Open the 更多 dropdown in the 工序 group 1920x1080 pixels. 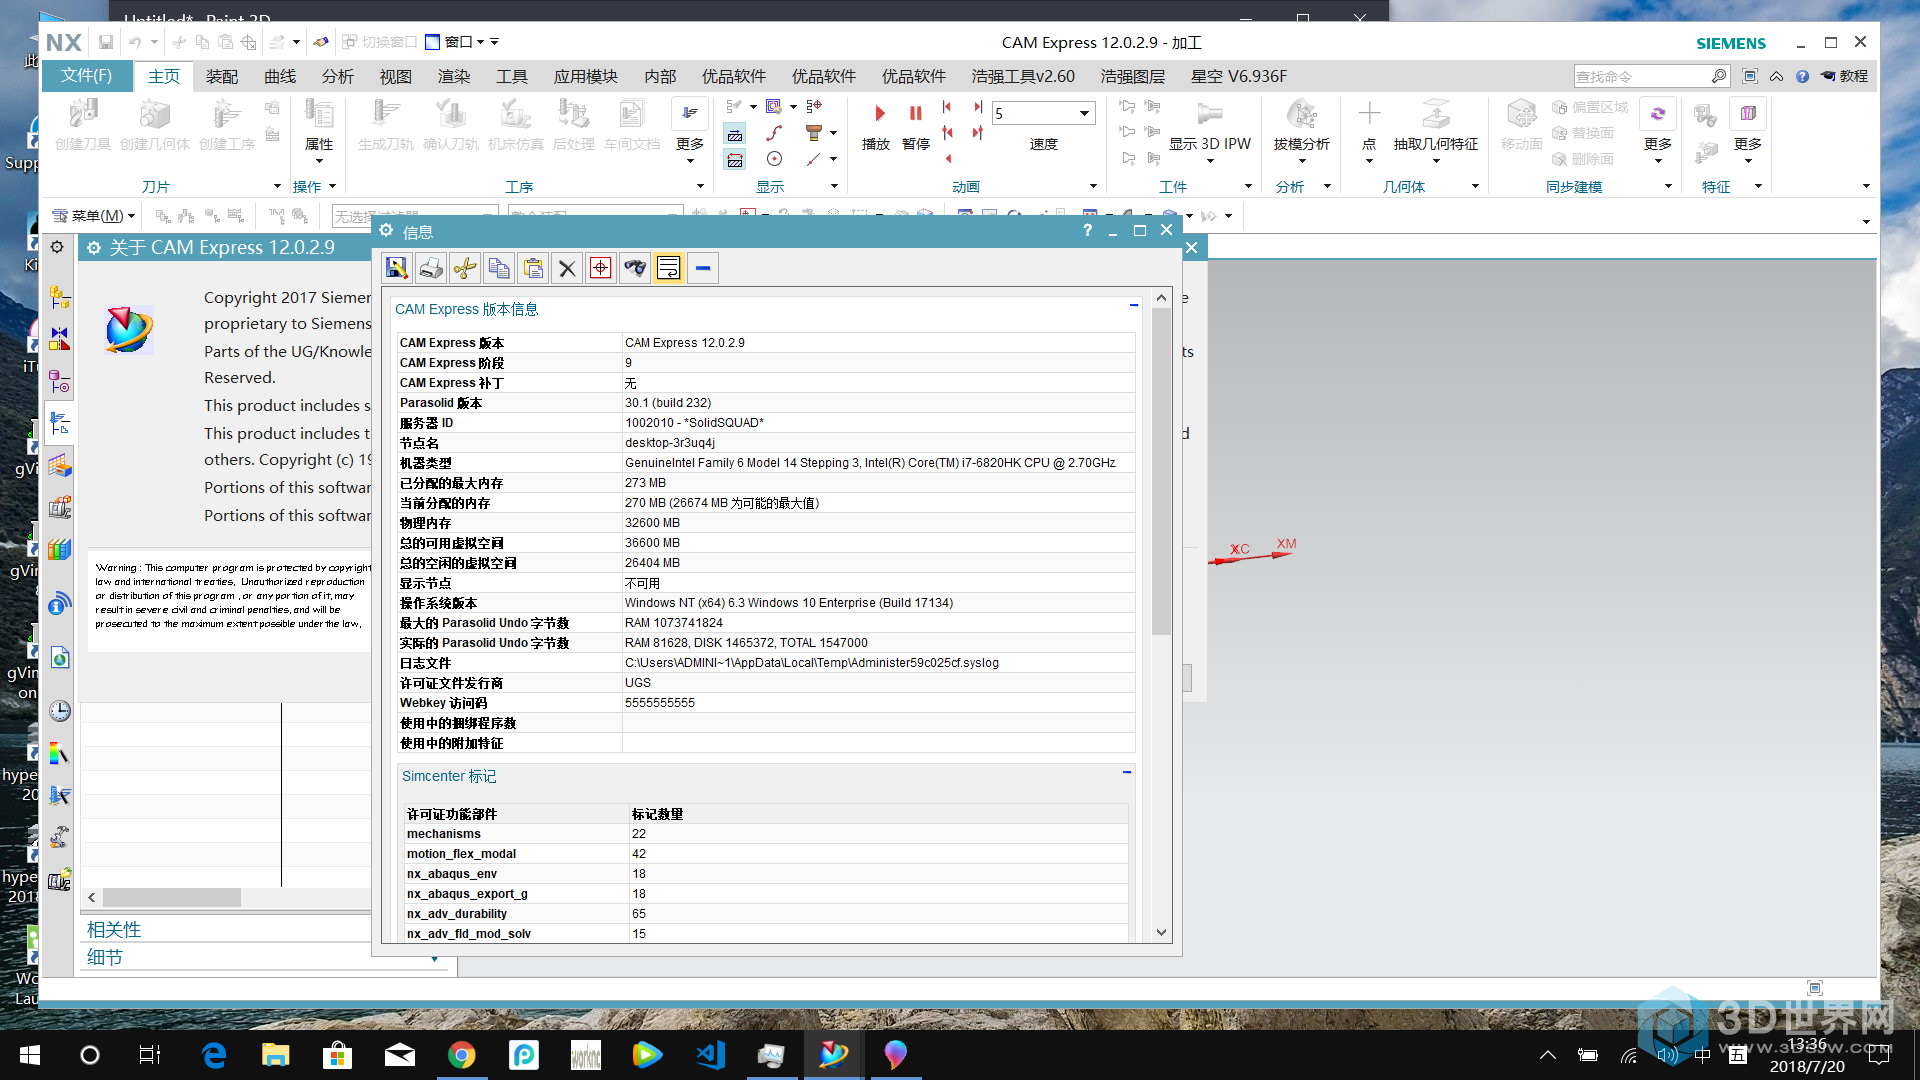click(x=690, y=131)
